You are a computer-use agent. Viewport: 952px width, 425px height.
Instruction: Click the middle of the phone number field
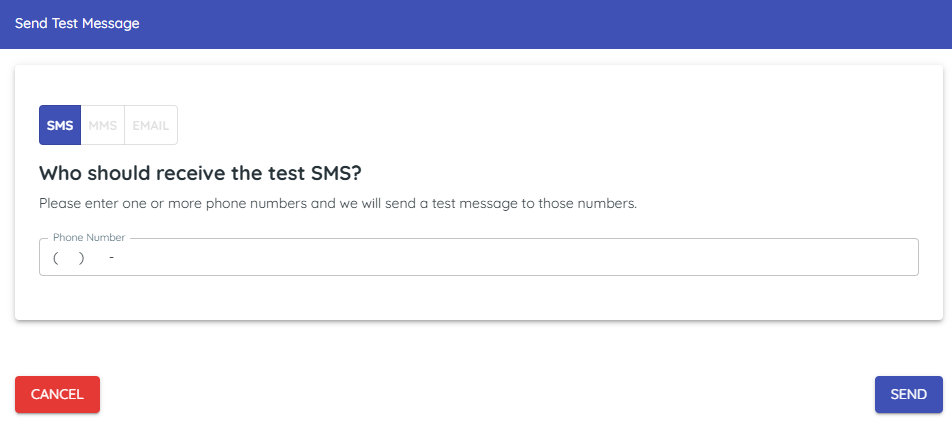tap(478, 258)
